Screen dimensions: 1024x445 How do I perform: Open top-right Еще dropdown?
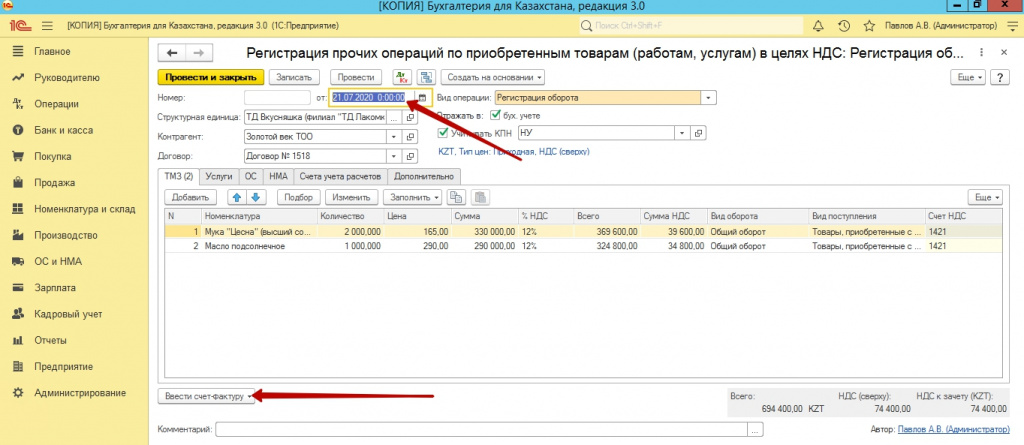(970, 77)
